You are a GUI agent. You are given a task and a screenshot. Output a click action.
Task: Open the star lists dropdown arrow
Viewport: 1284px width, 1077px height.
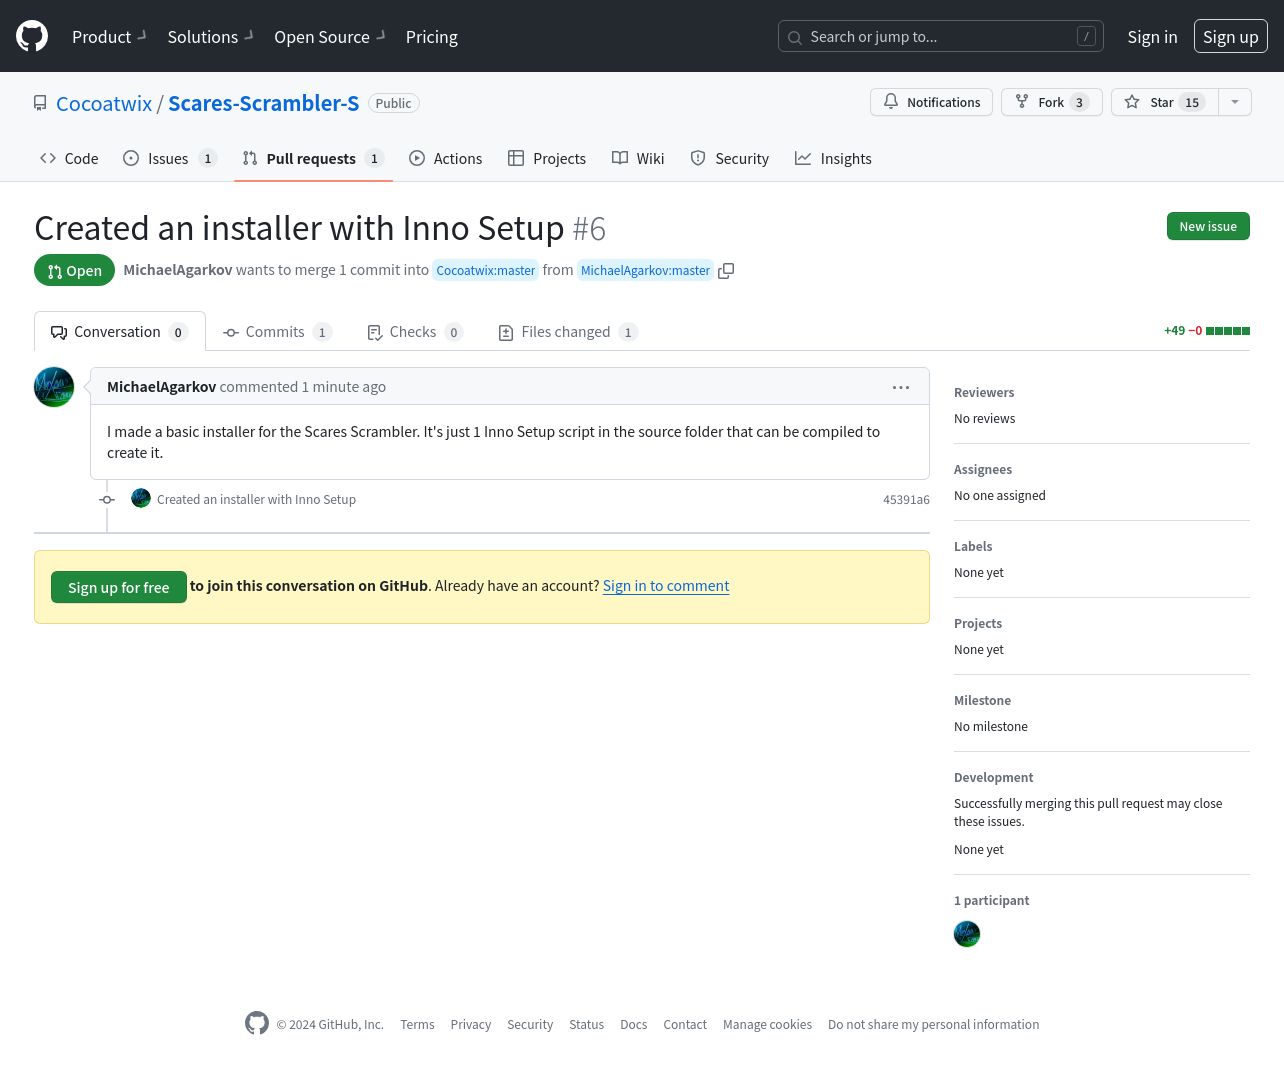(1235, 102)
